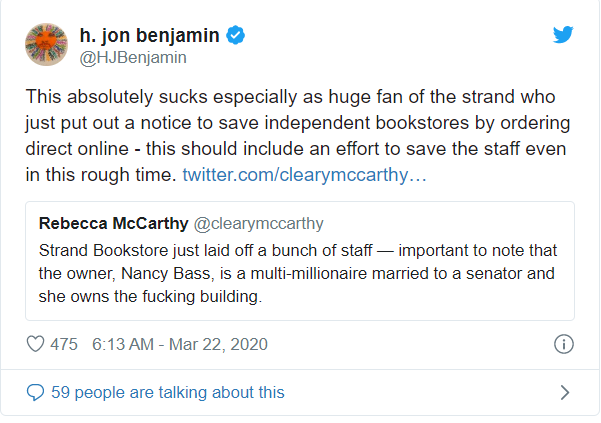Screen dimensions: 601x423
Task: Click the right chevron arrow
Action: pos(564,392)
